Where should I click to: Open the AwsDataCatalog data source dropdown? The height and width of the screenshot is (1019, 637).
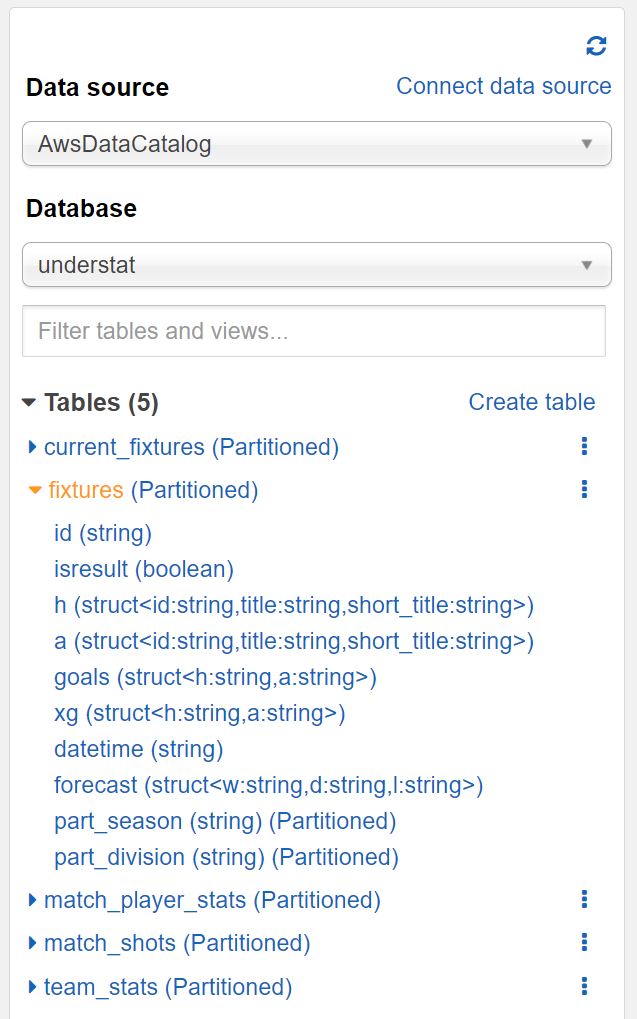point(316,144)
